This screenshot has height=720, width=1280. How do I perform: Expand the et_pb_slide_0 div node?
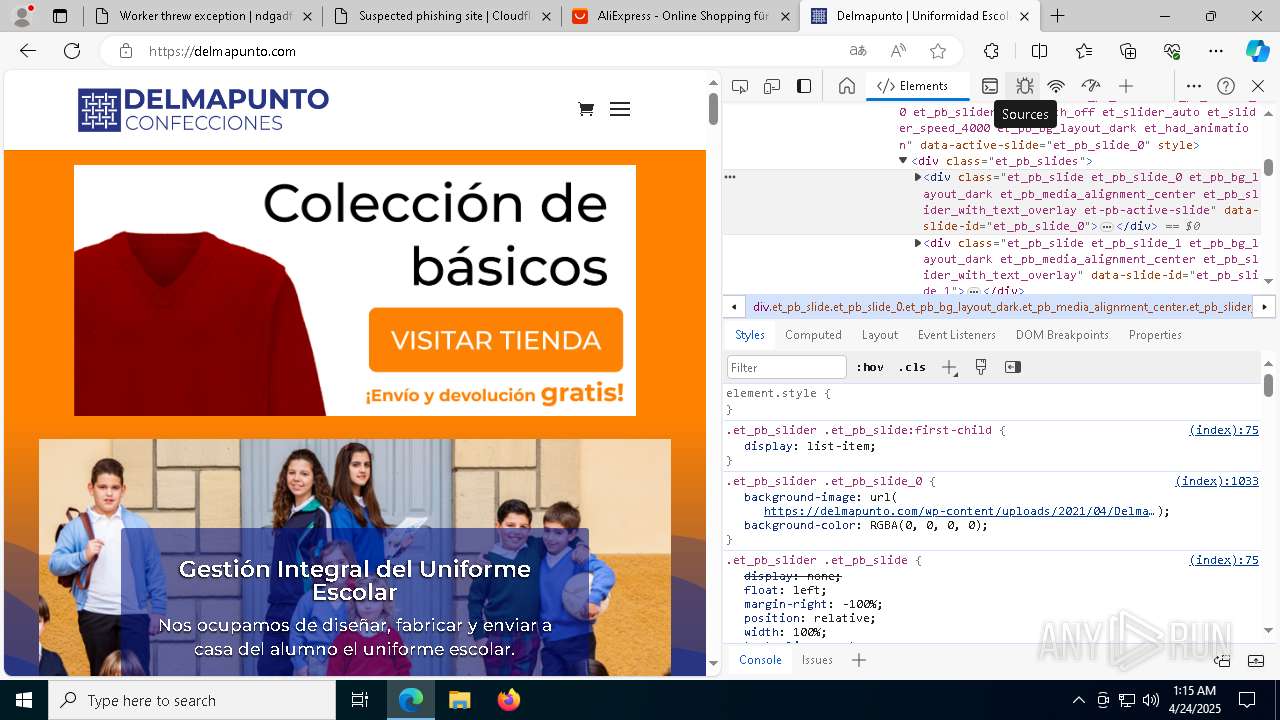click(918, 177)
